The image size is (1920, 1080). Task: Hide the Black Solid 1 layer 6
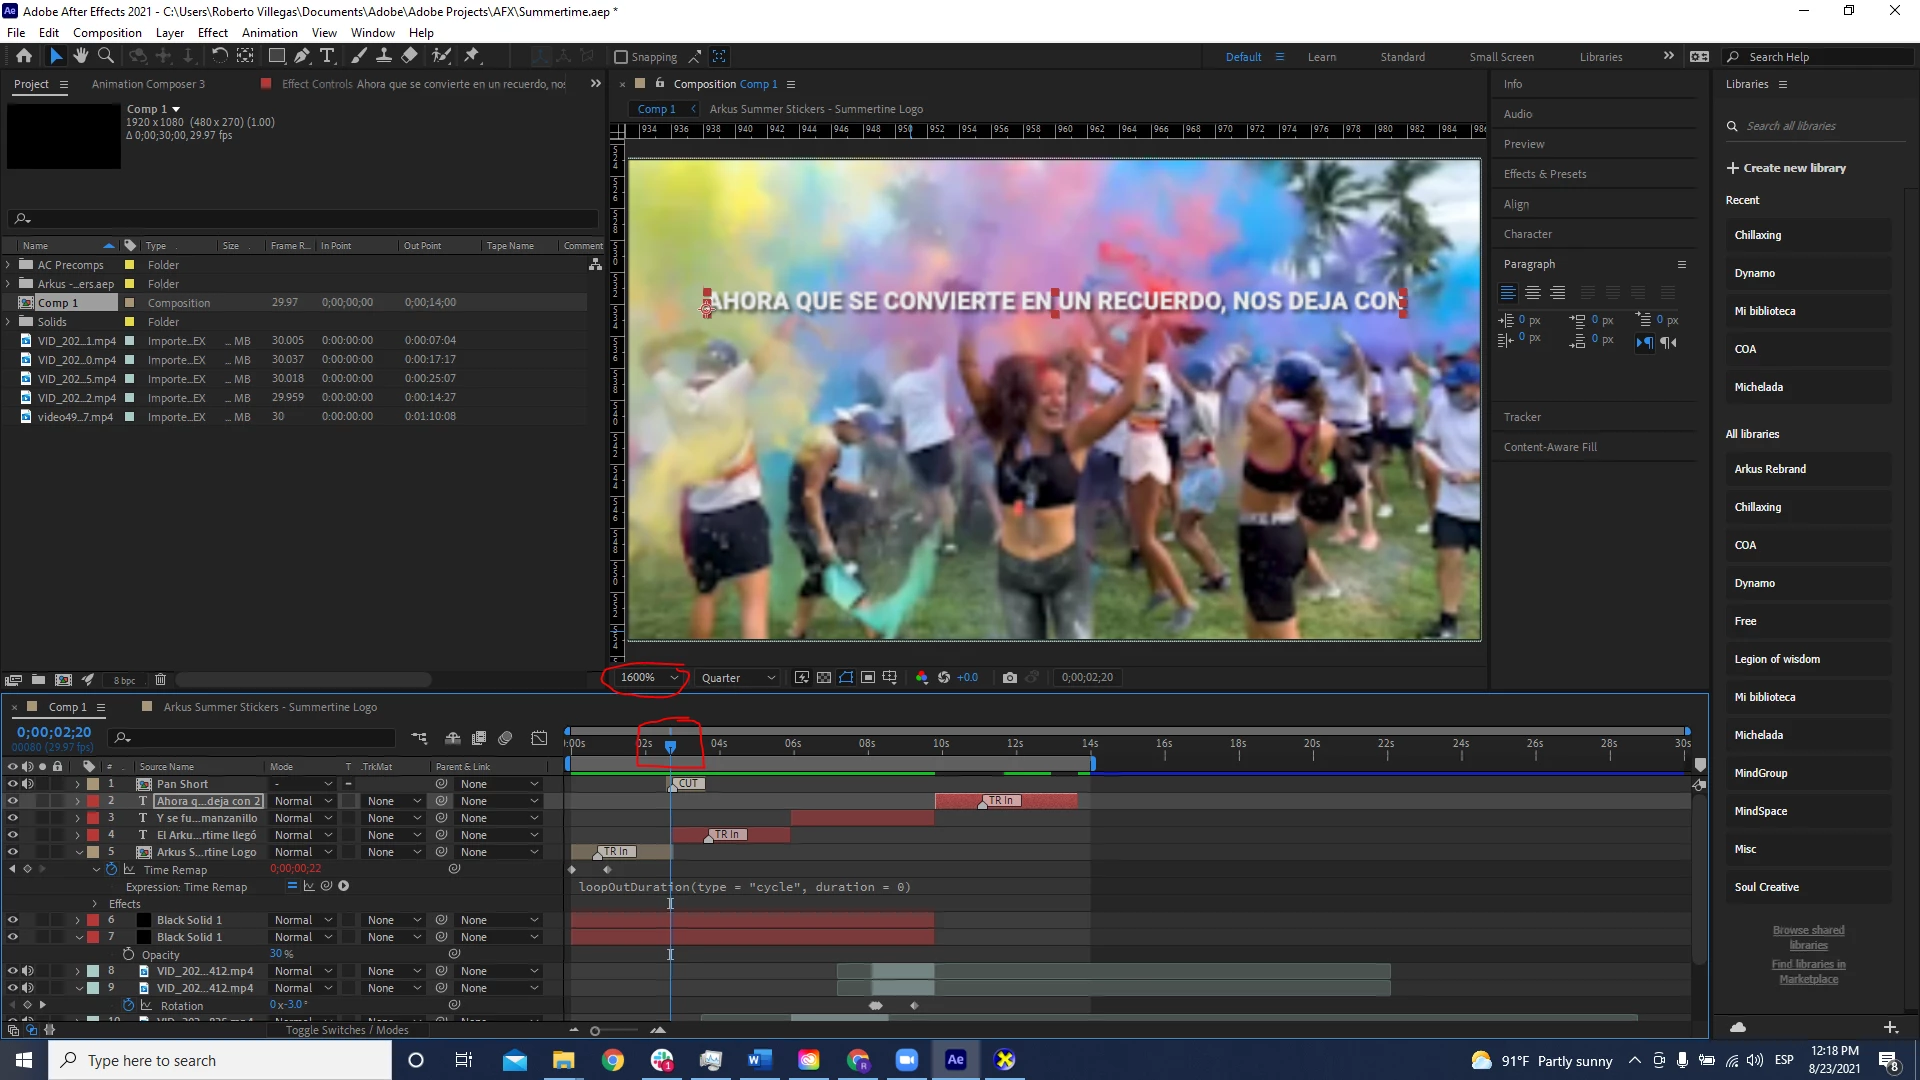pos(13,920)
